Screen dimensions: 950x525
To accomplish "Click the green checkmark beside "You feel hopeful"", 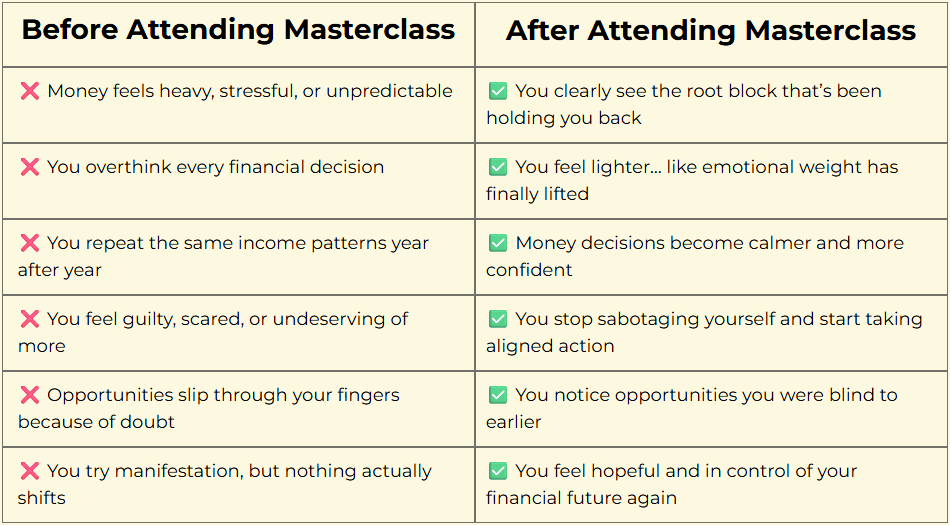I will [x=497, y=472].
